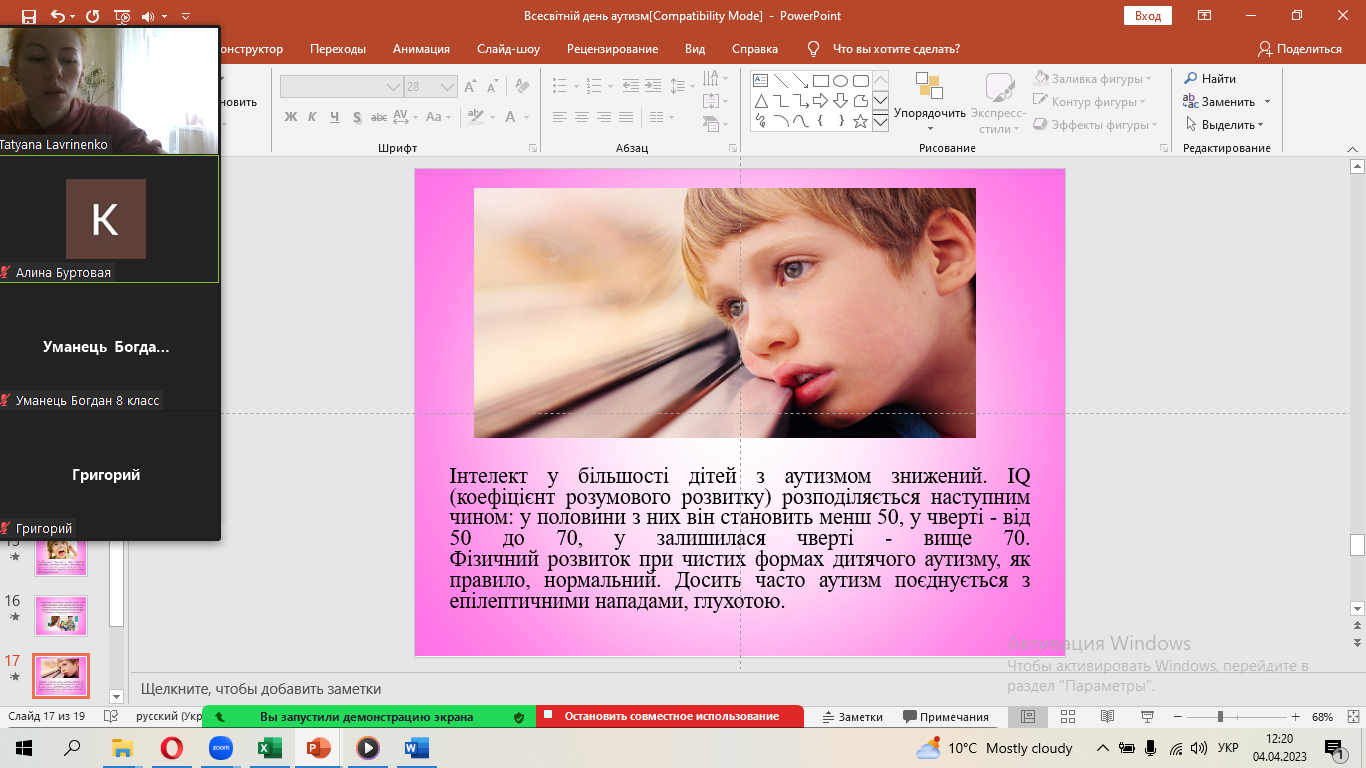Center the paragraph text
Image resolution: width=1366 pixels, height=768 pixels.
582,117
